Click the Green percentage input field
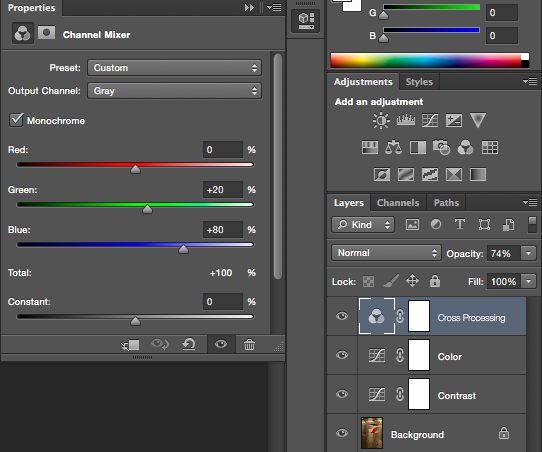Screen dimensions: 542x452 [x=223, y=190]
